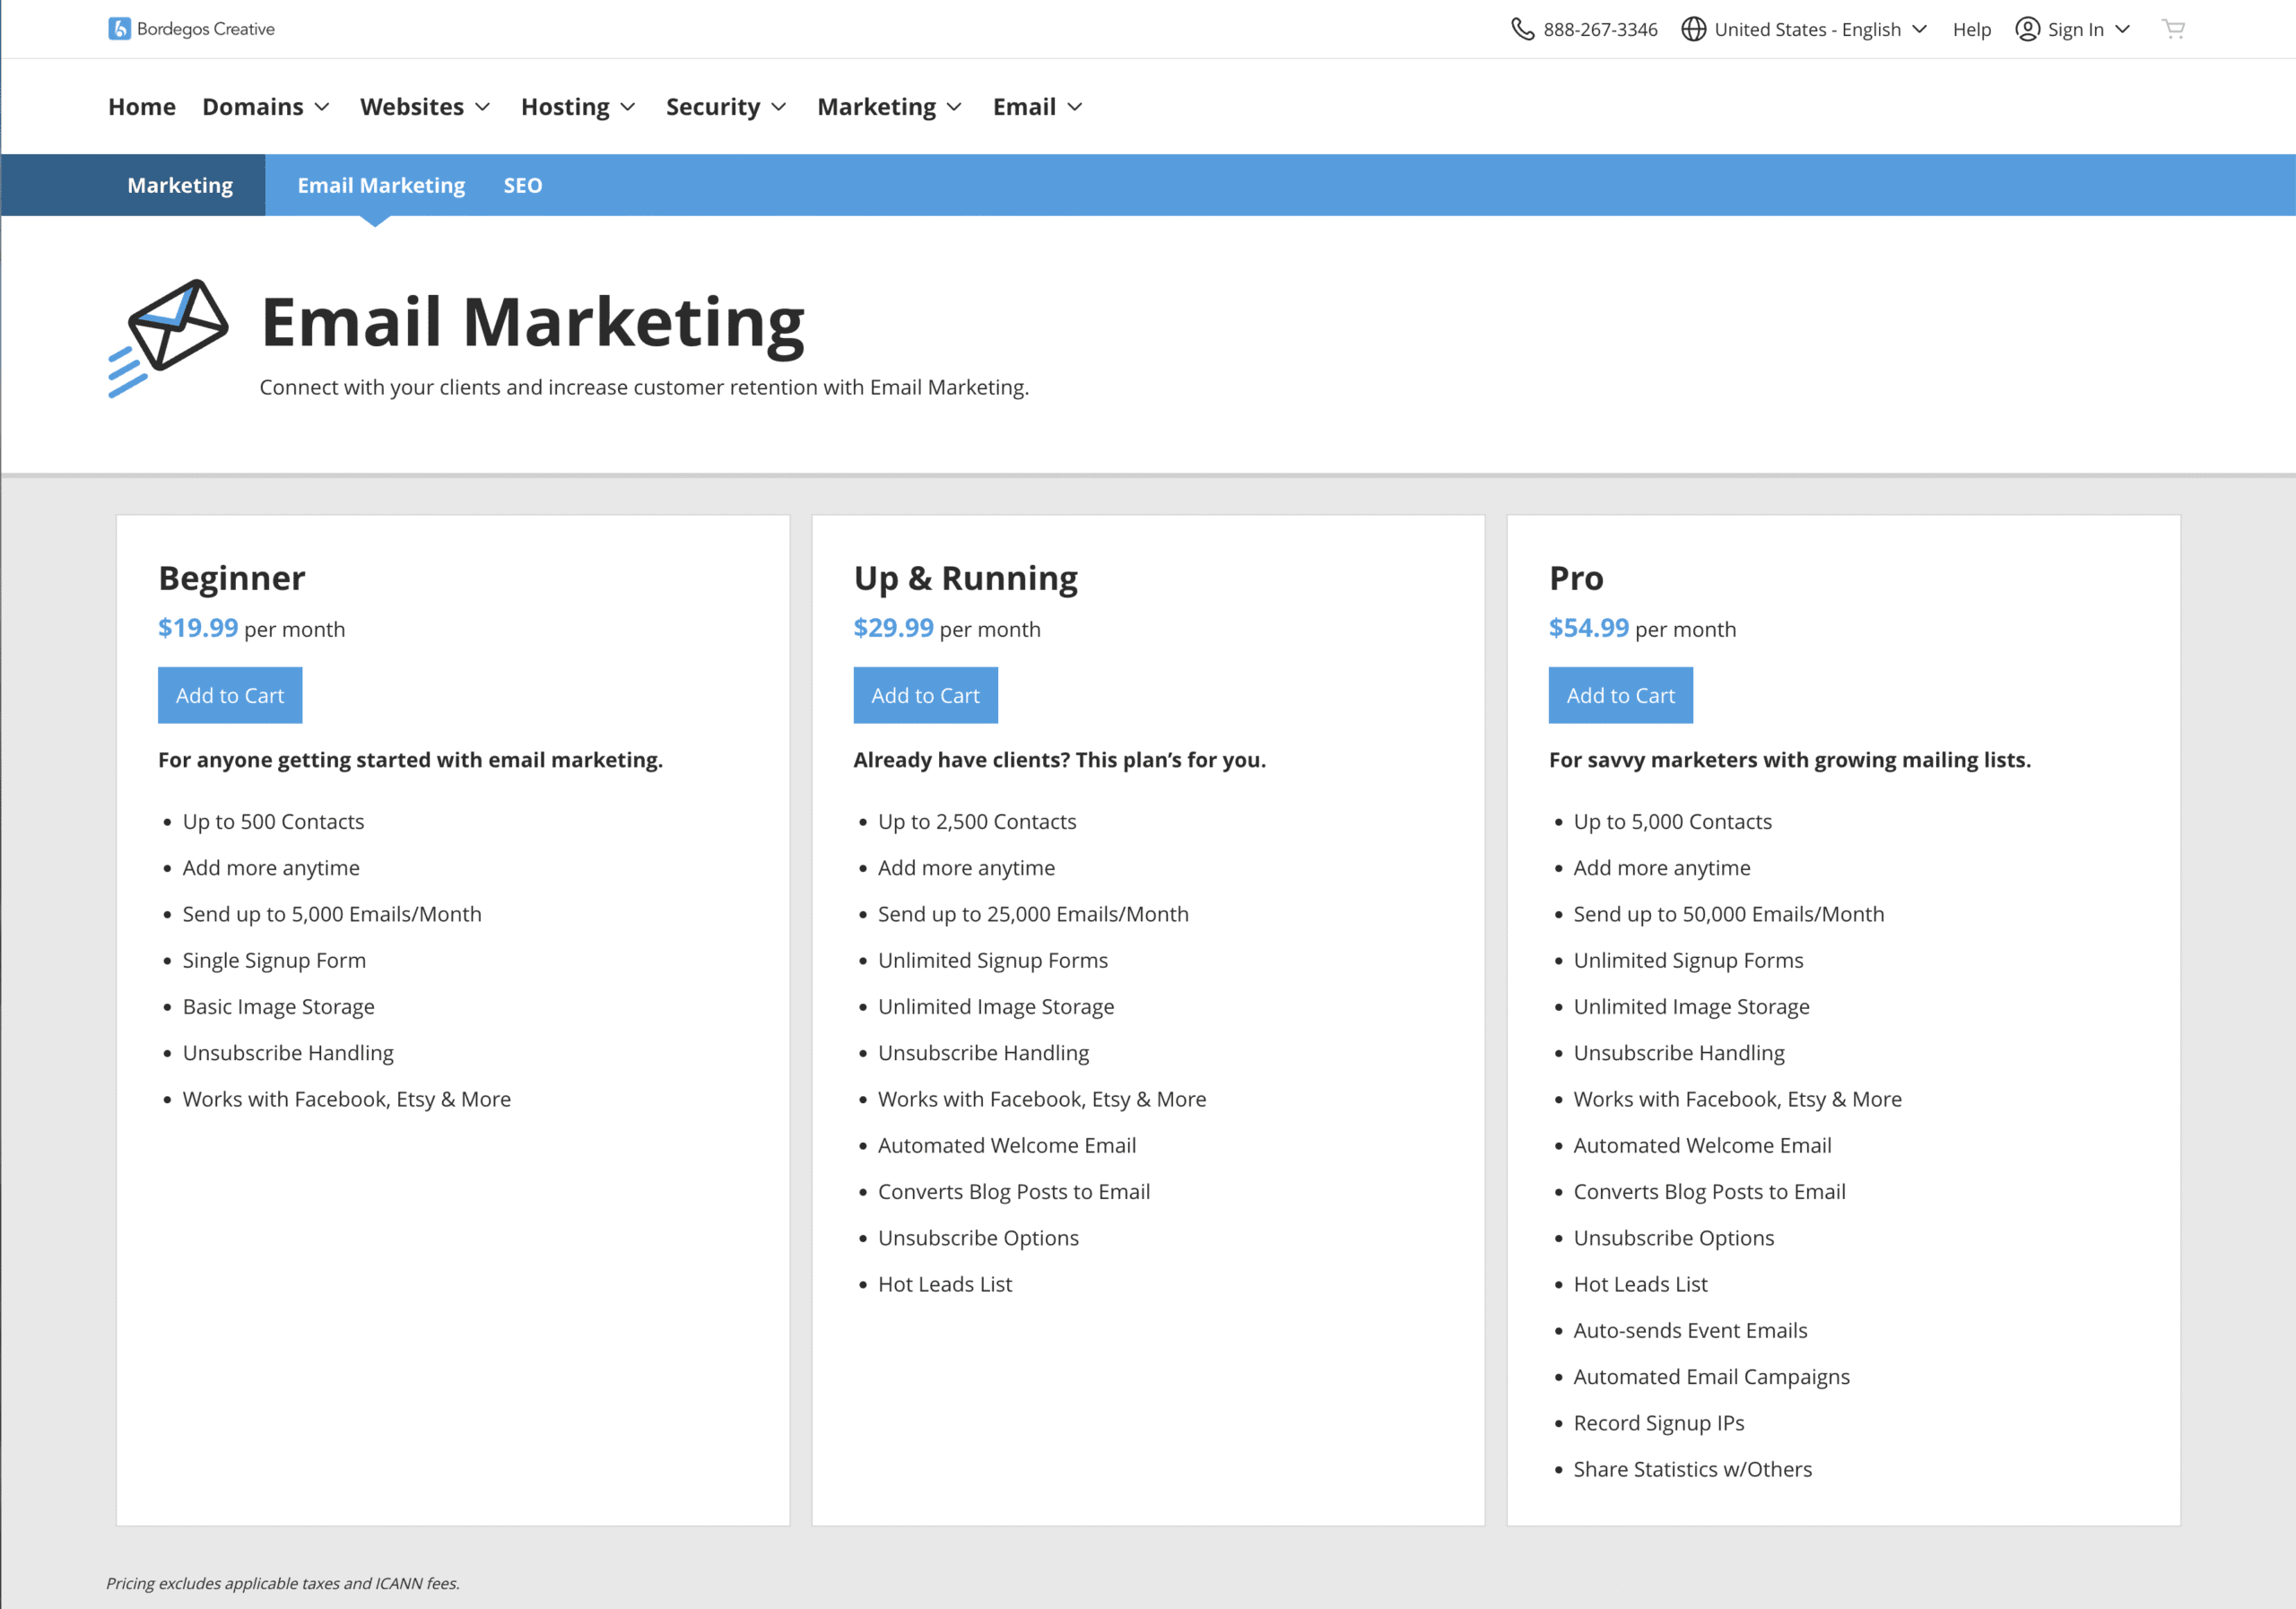This screenshot has height=1609, width=2296.
Task: Add the Up & Running plan to cart
Action: [x=925, y=695]
